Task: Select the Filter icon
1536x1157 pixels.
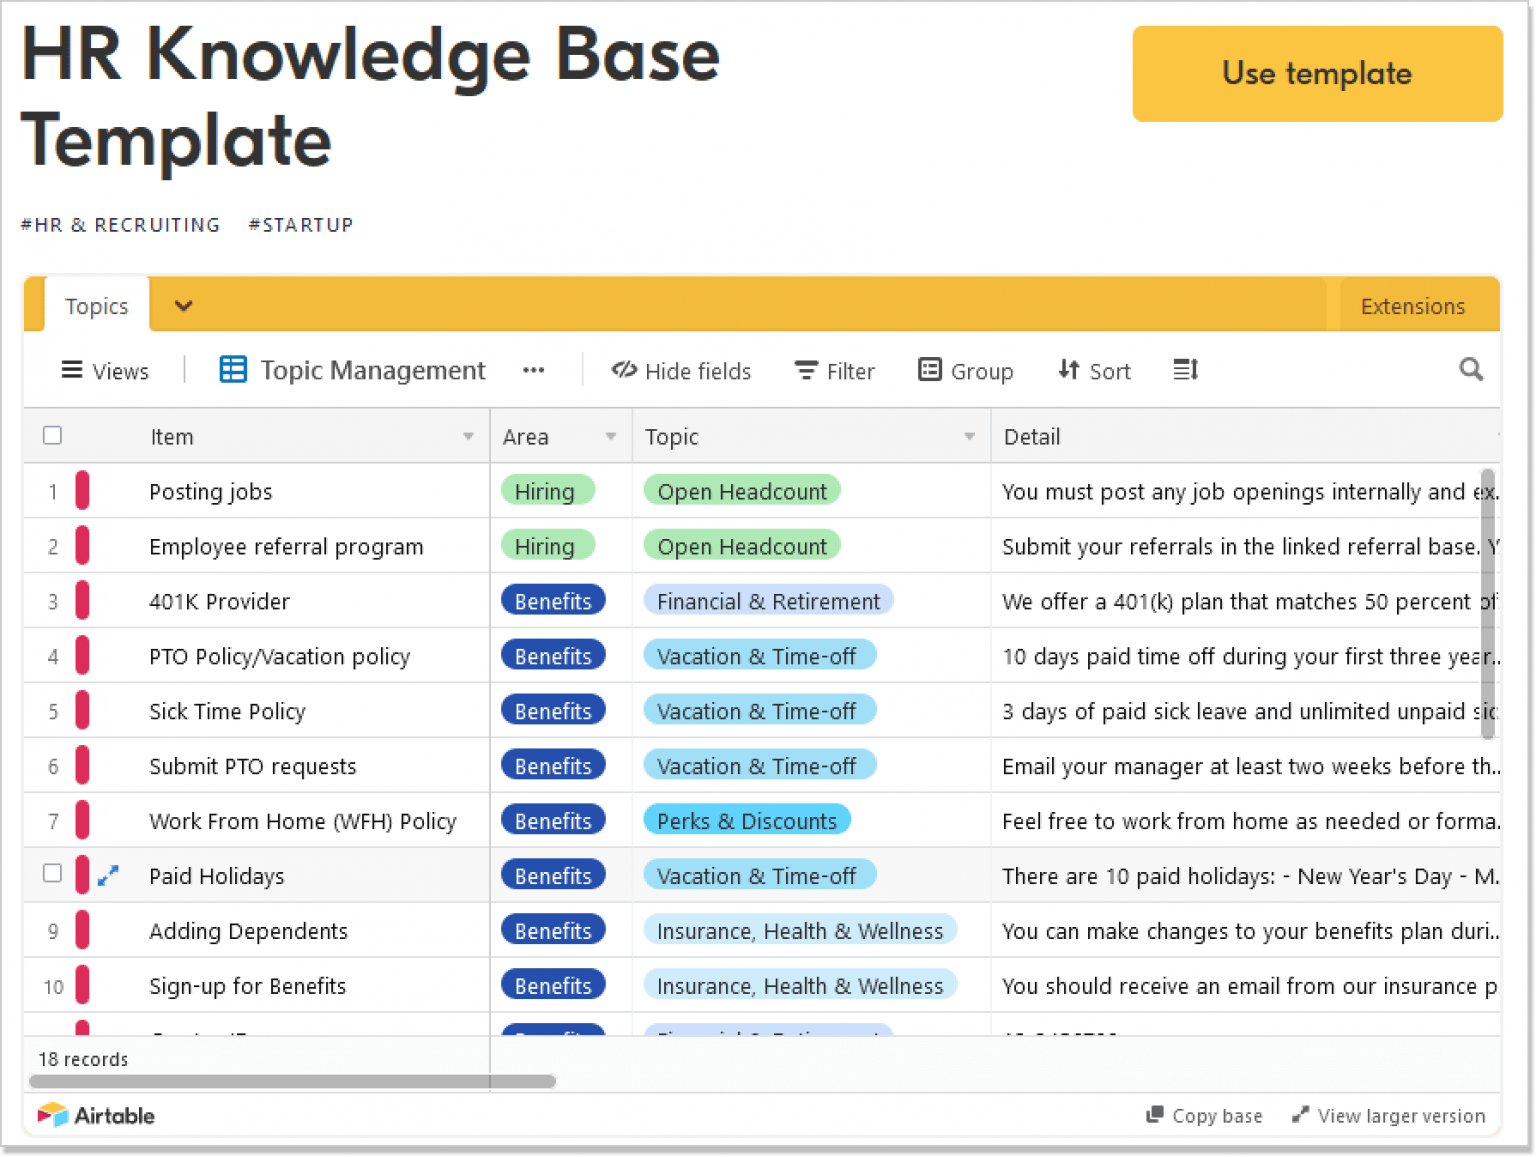Action: click(806, 370)
